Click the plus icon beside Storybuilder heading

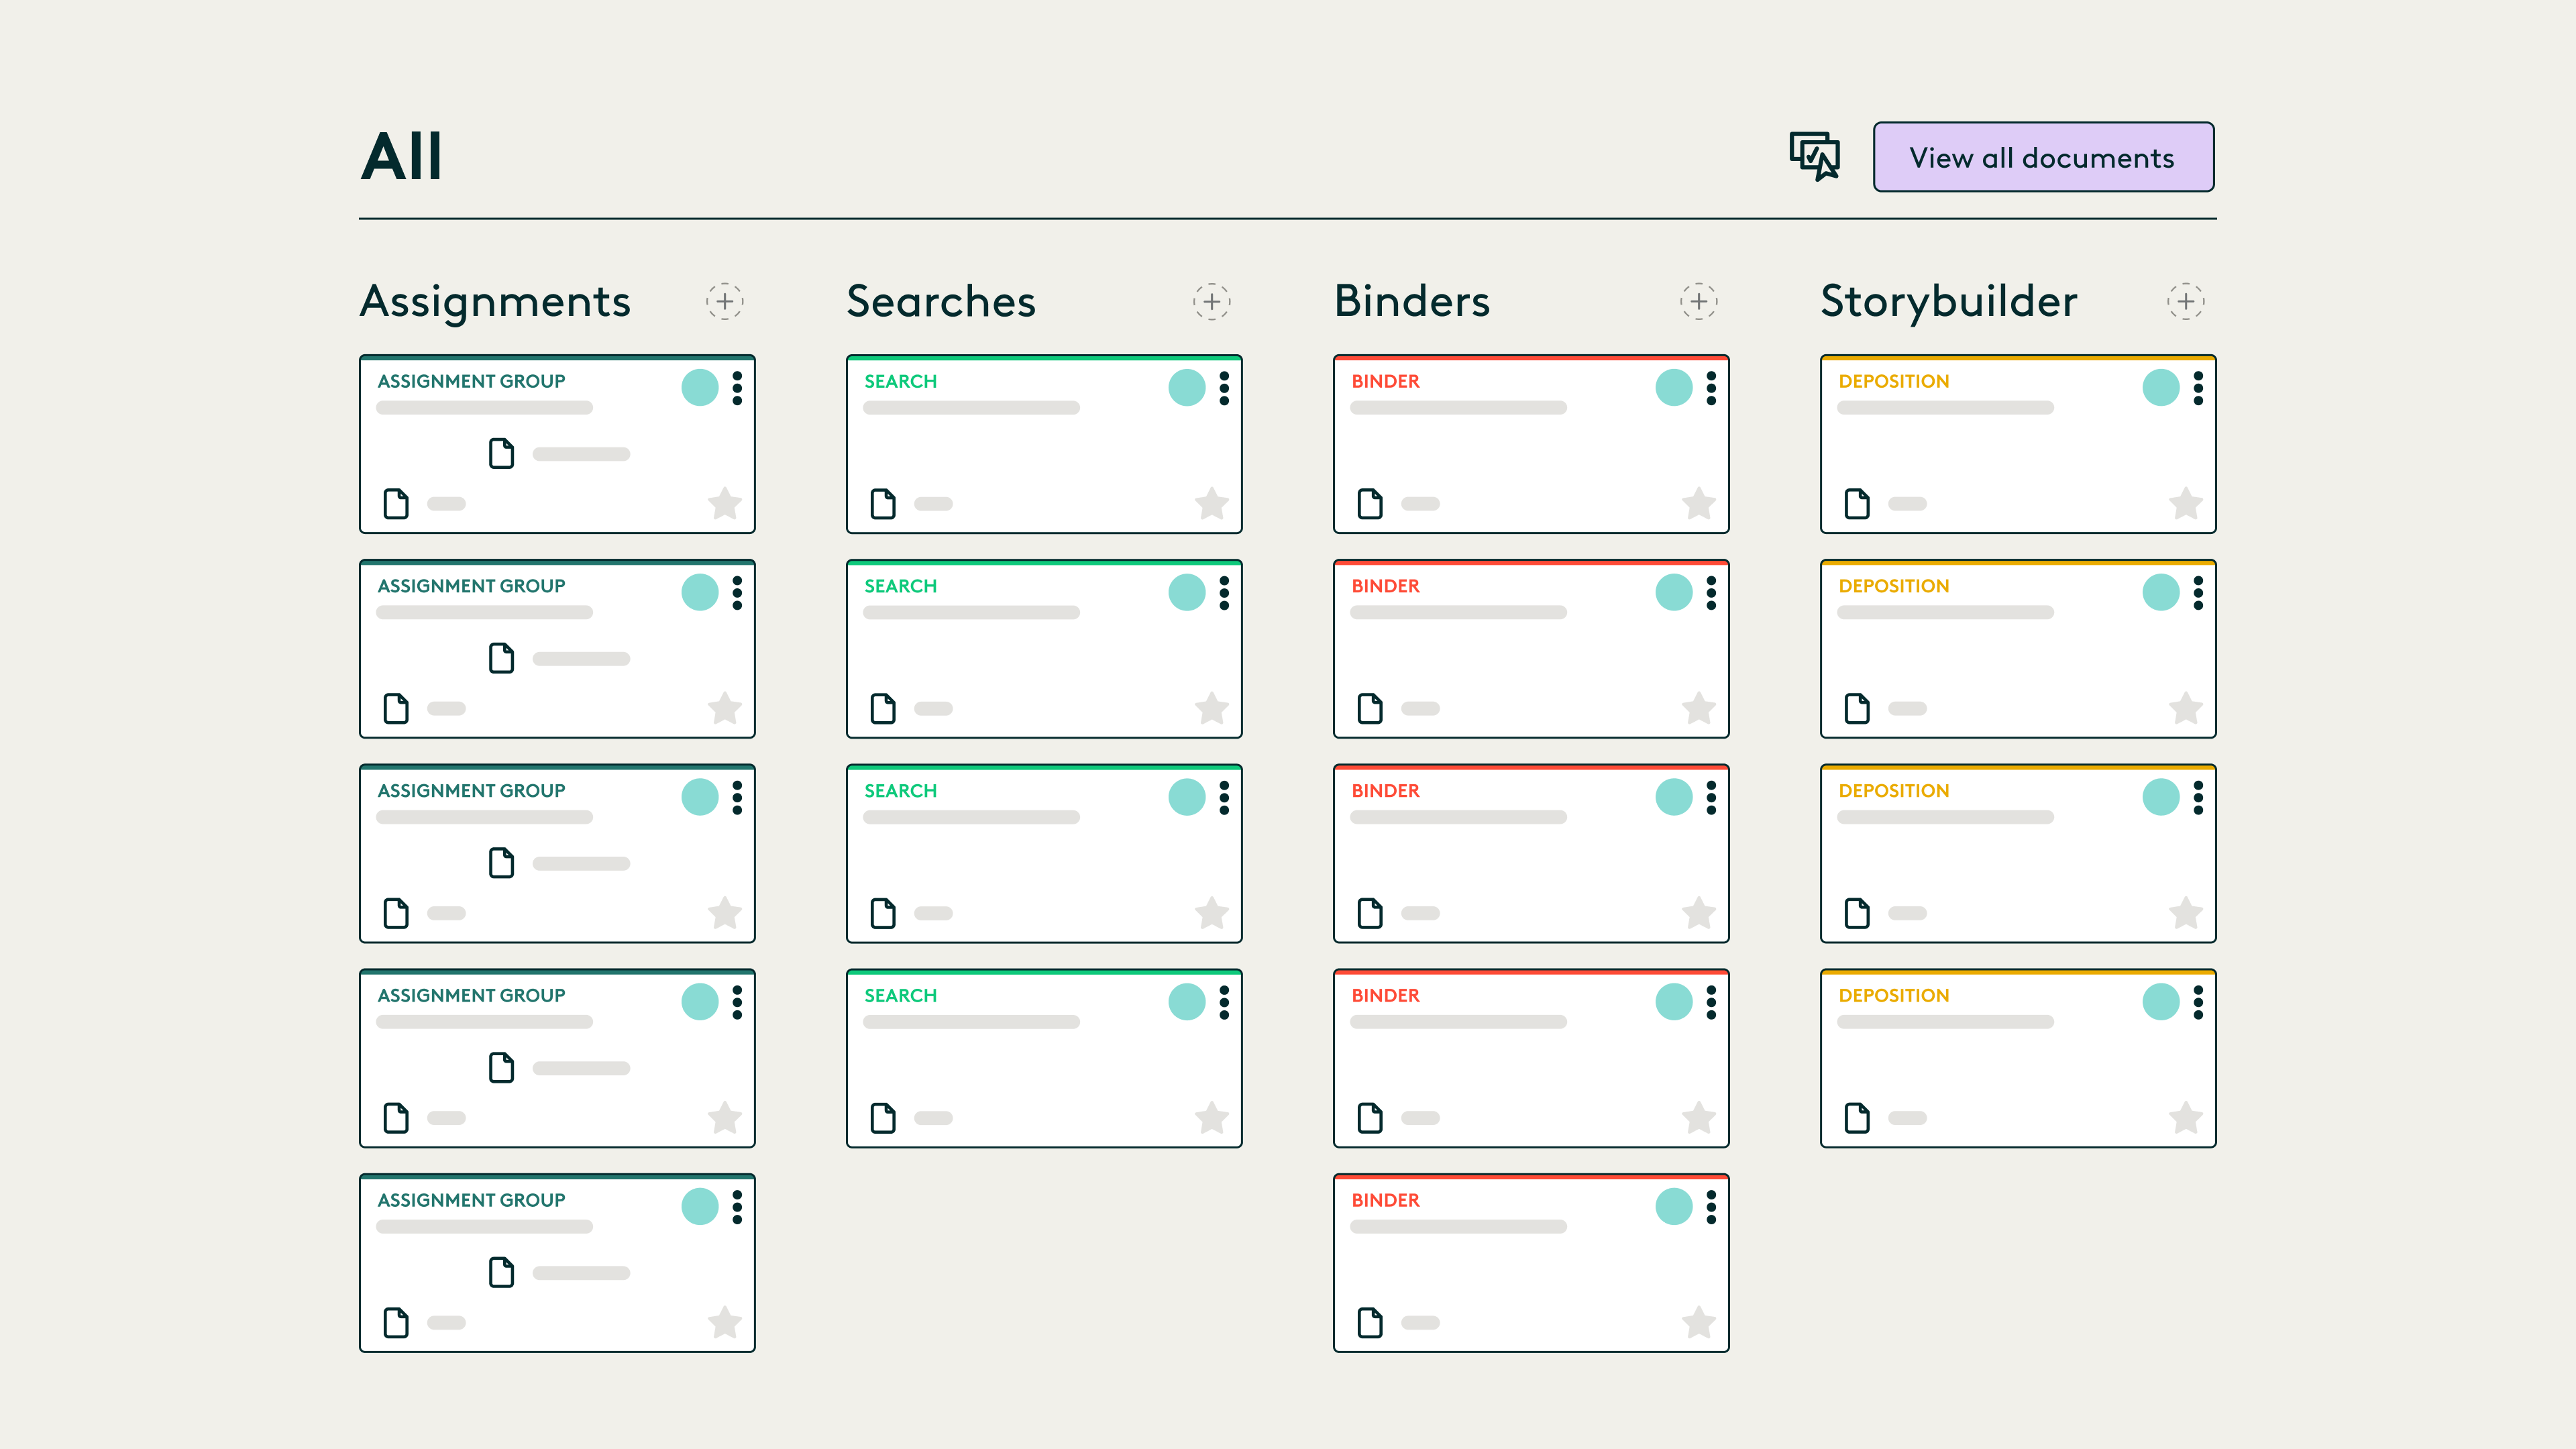2186,301
